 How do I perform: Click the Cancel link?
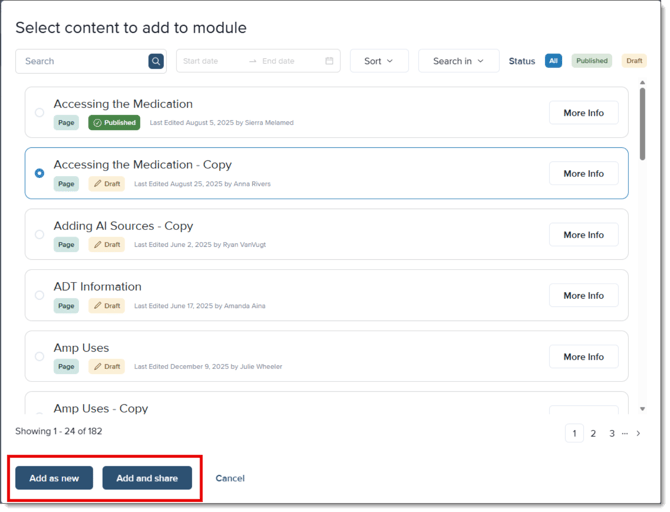tap(230, 478)
